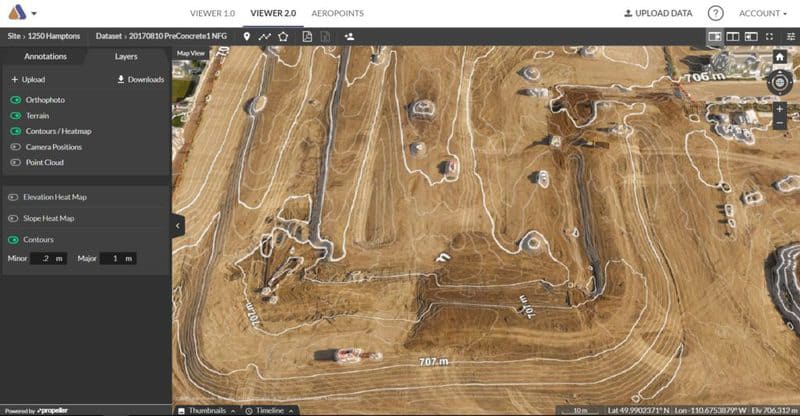Open the help question mark icon

click(715, 13)
